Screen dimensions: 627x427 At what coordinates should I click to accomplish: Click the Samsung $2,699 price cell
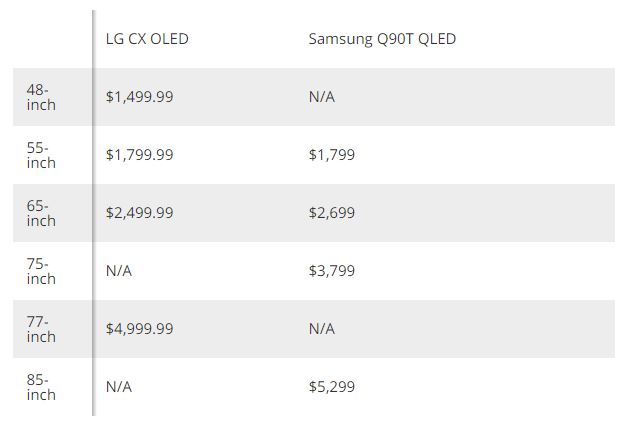pyautogui.click(x=332, y=213)
